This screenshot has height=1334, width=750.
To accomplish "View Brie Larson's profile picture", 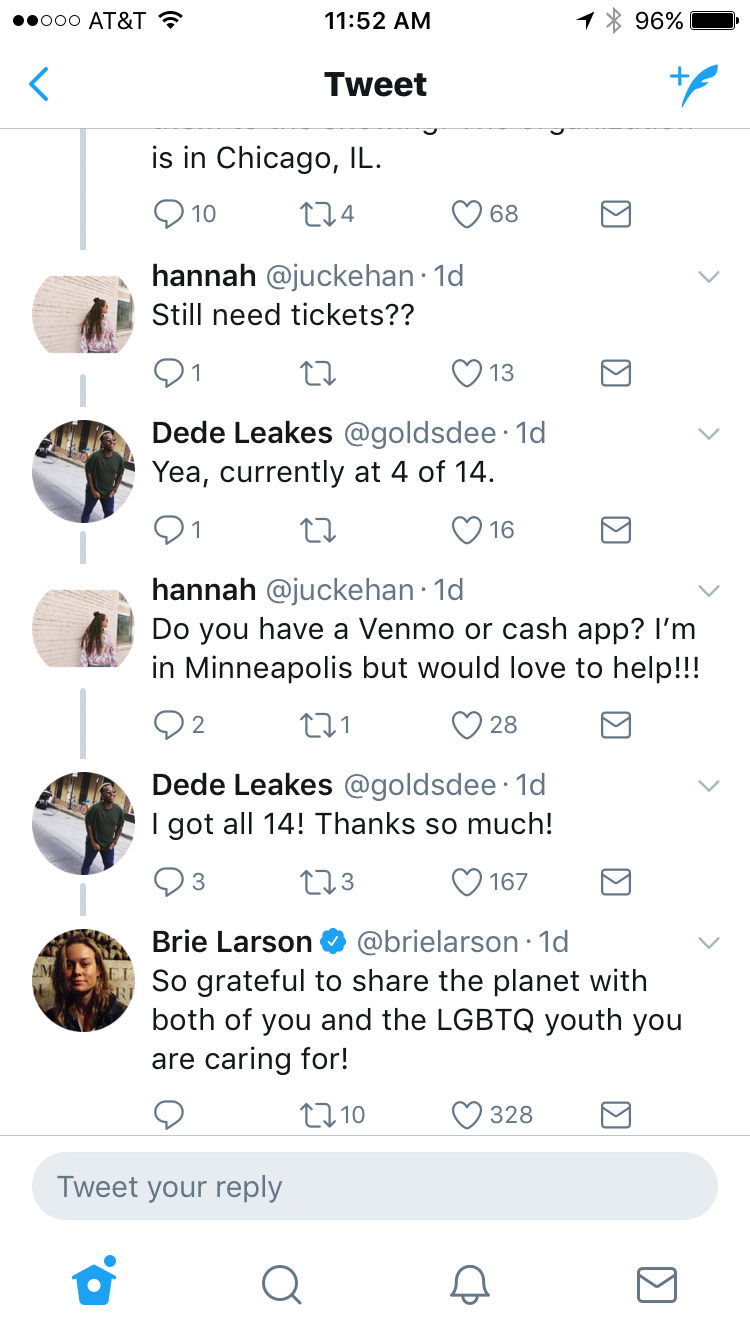I will (x=83, y=980).
